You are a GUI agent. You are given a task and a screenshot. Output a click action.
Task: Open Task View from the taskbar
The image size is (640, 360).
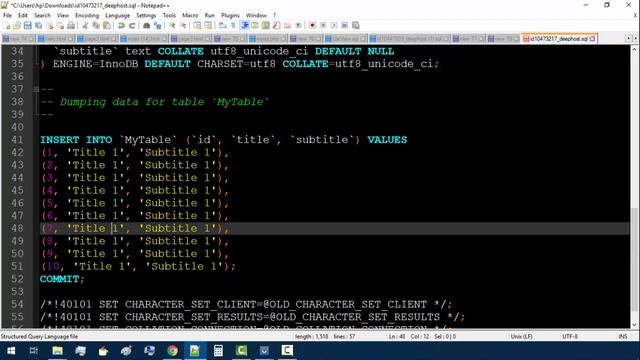coord(34,351)
